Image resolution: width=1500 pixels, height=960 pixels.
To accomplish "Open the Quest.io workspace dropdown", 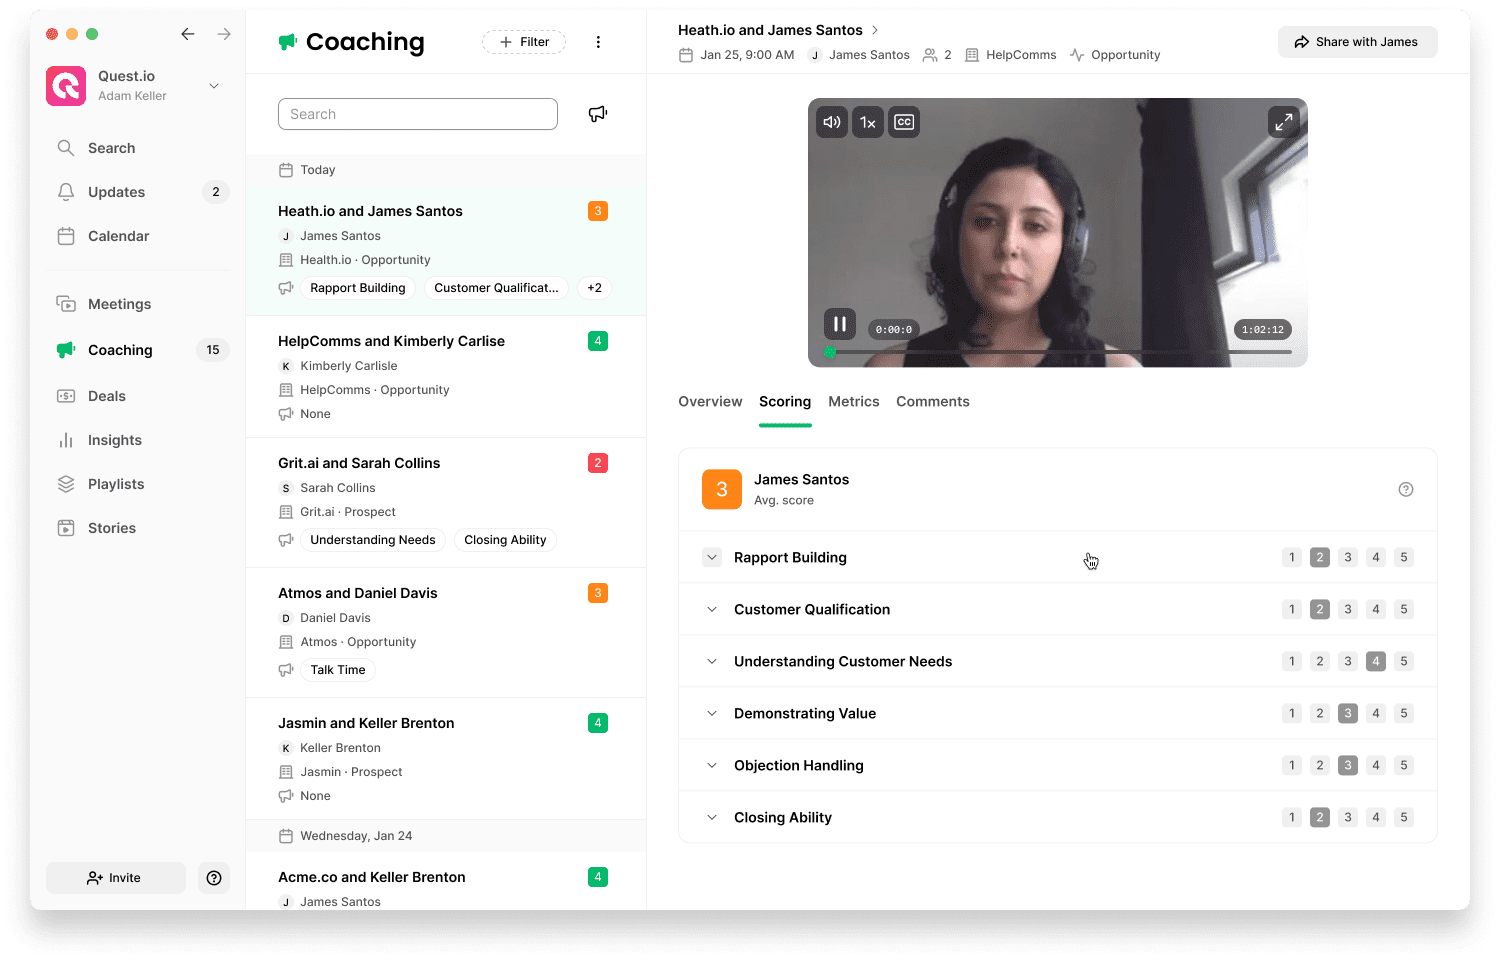I will (214, 86).
